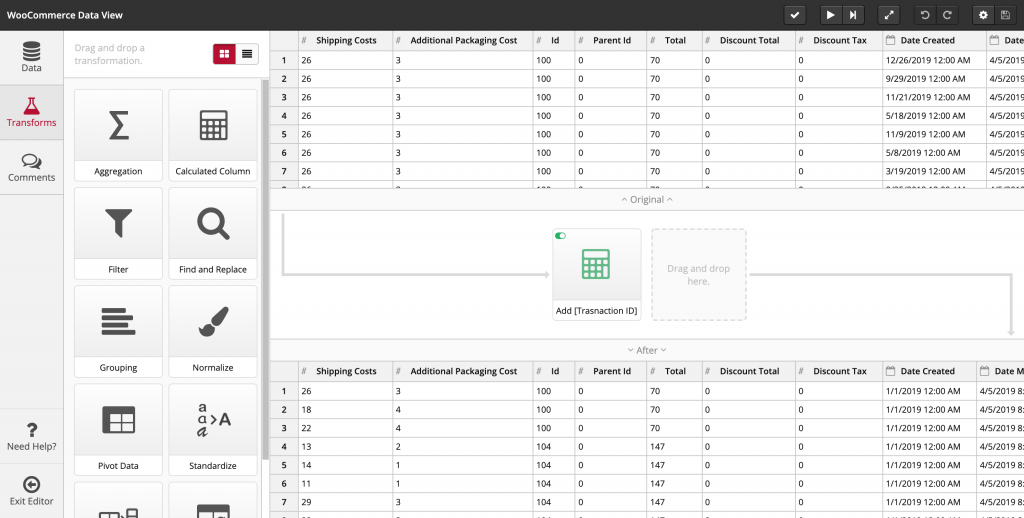Viewport: 1024px width, 518px height.
Task: Step forward with the skip-to-next button
Action: (853, 15)
